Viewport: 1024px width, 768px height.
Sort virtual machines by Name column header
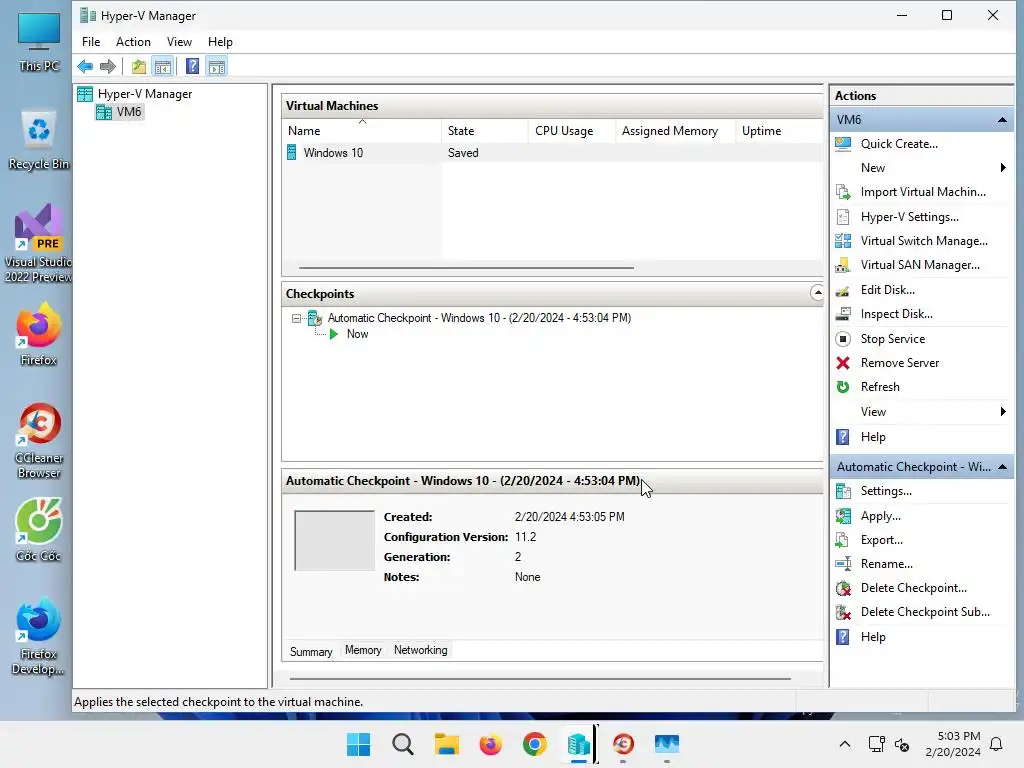(x=362, y=131)
